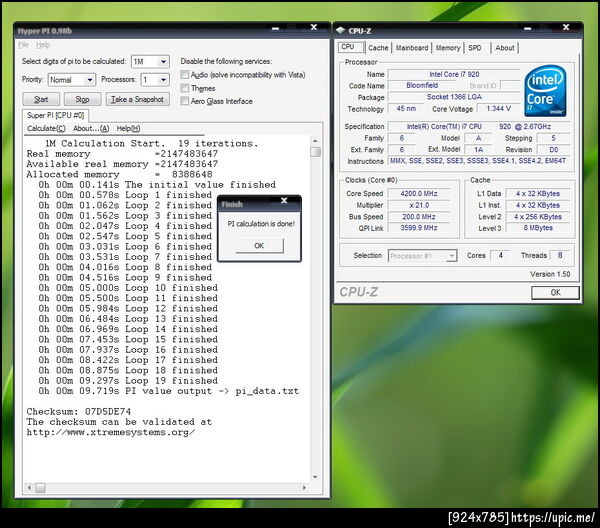The height and width of the screenshot is (528, 600).
Task: Open the Priority dropdown set to Normal
Action: (x=72, y=80)
